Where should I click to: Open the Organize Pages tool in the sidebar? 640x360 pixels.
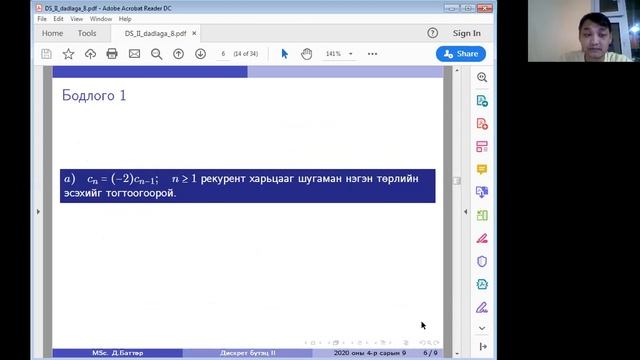pyautogui.click(x=482, y=215)
